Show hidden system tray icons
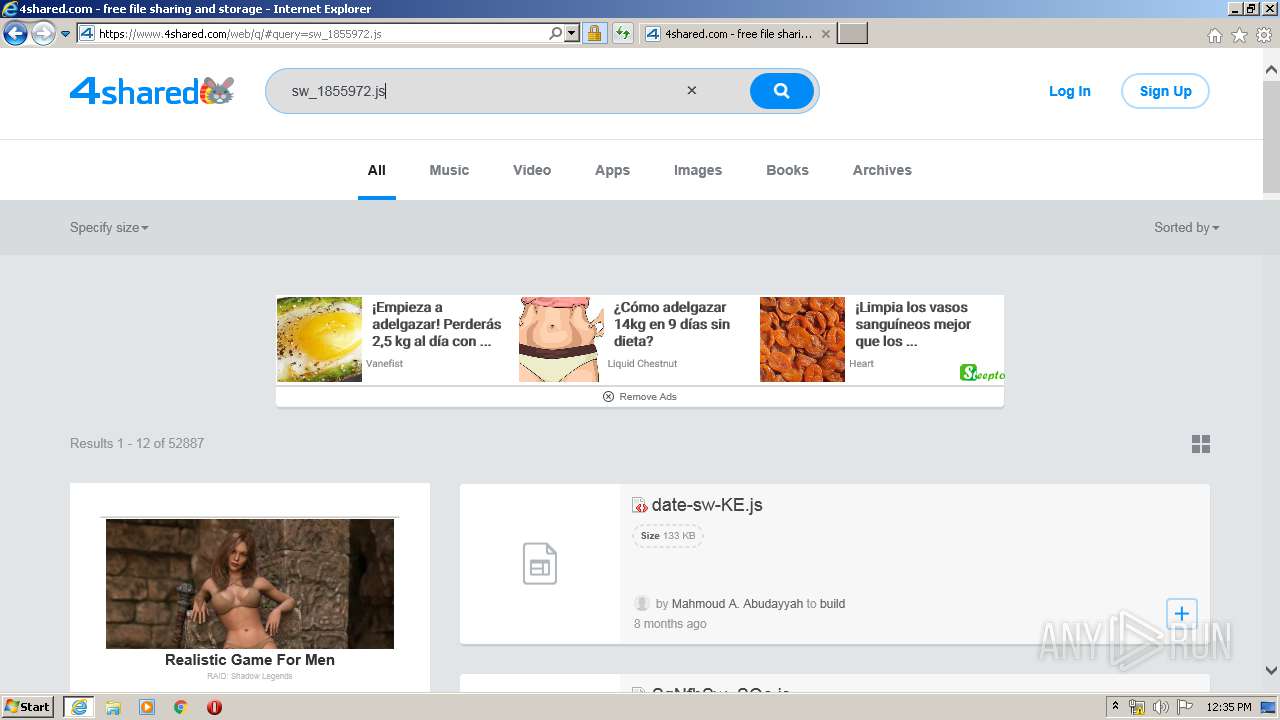Viewport: 1280px width, 720px height. pos(1115,707)
